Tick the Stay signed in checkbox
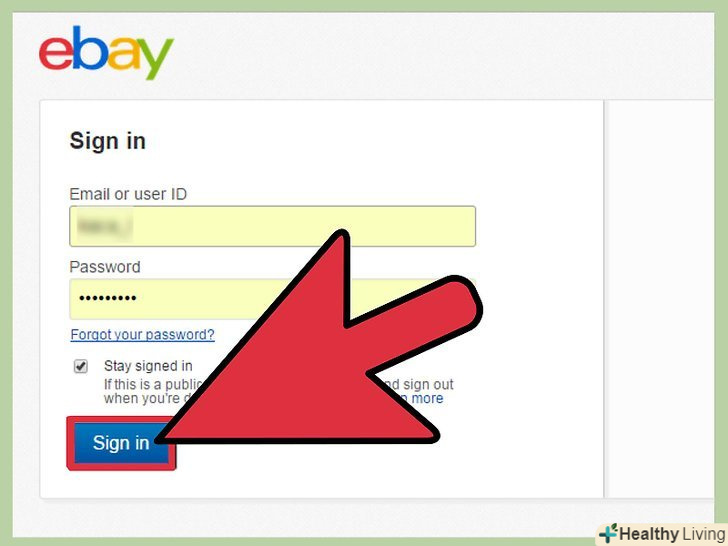This screenshot has height=546, width=728. coord(81,366)
